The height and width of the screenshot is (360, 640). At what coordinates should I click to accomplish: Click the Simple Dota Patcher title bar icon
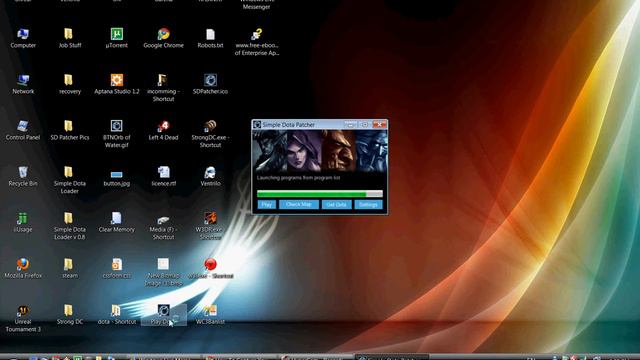coord(257,124)
